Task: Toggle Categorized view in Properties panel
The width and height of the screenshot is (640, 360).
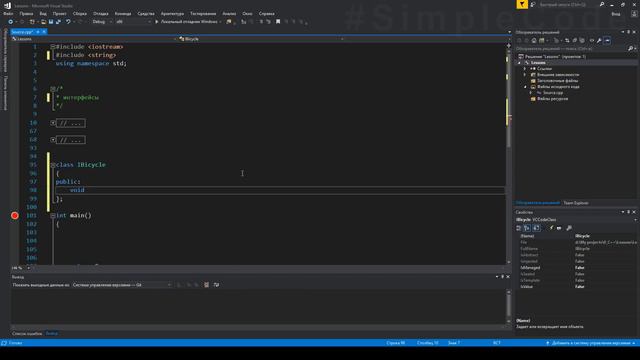Action: pos(518,228)
